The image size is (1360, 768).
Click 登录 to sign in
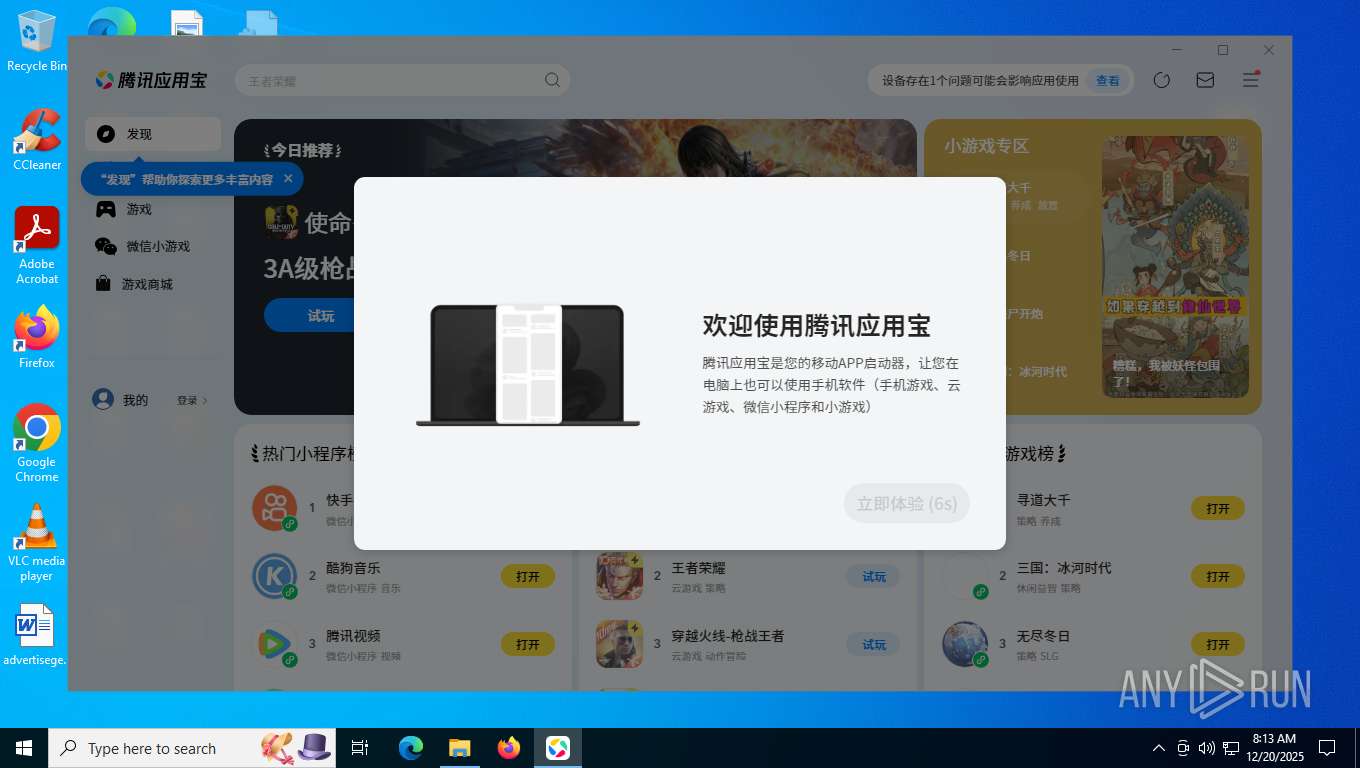192,400
